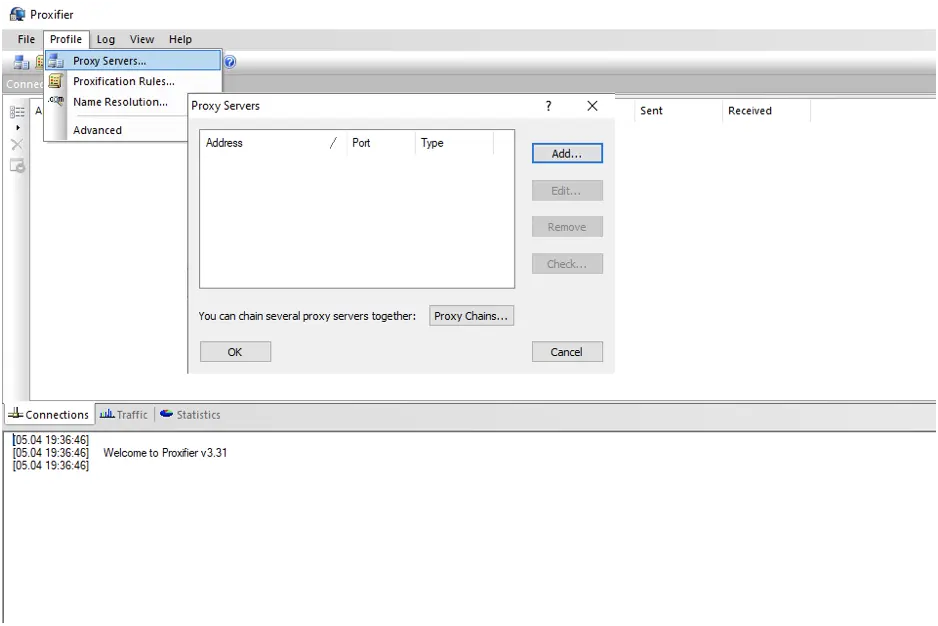Open the Log menu
This screenshot has width=938, height=626.
coord(105,39)
